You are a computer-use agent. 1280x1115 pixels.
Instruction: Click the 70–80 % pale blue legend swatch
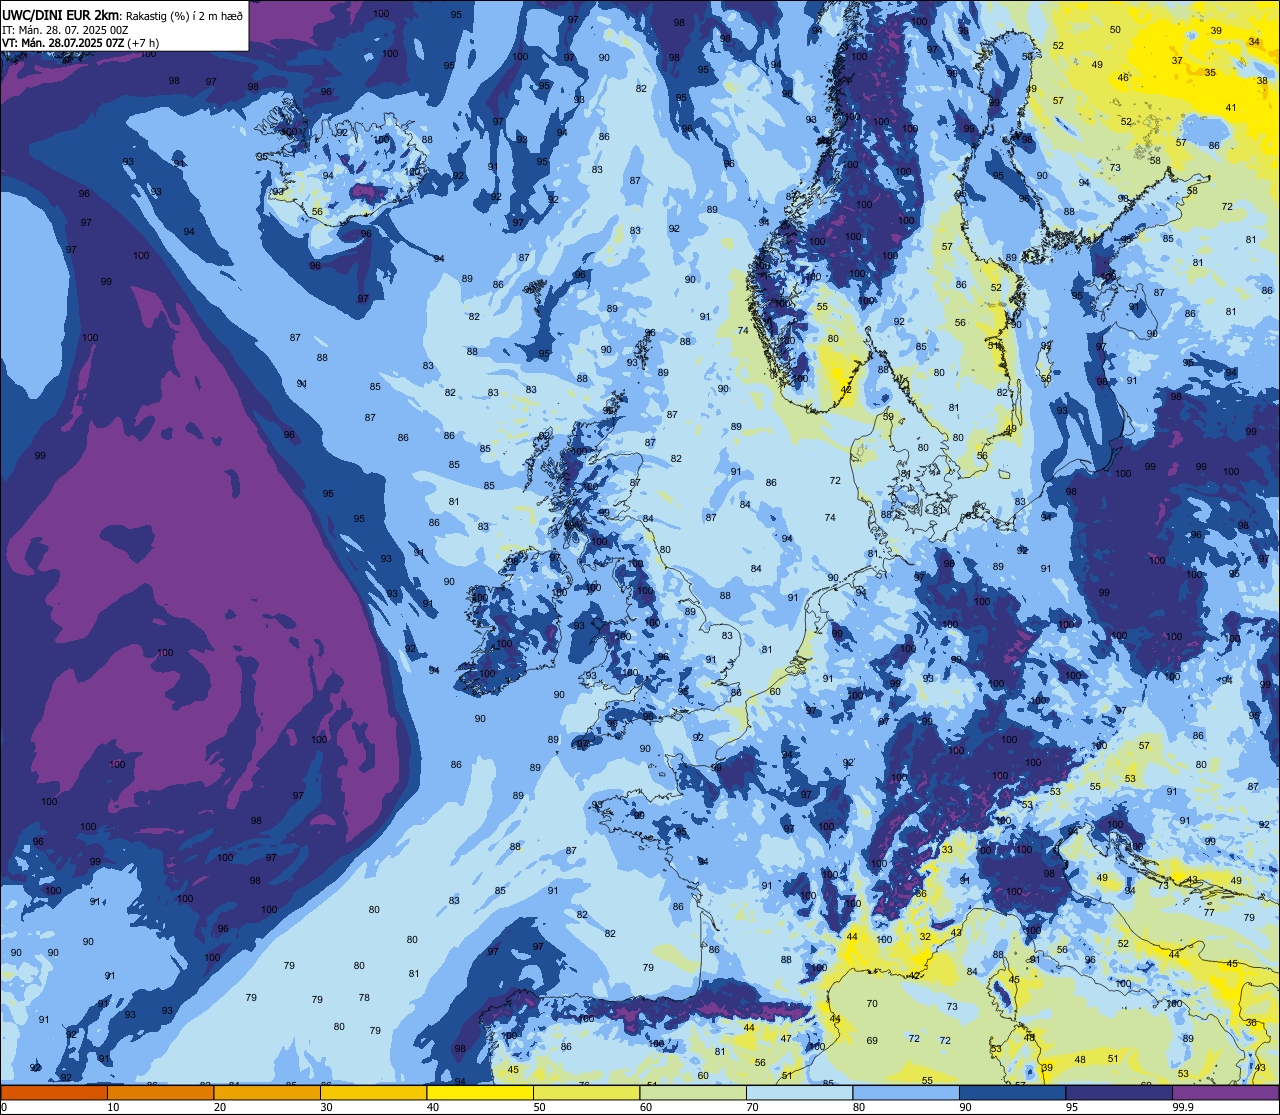click(x=799, y=1092)
